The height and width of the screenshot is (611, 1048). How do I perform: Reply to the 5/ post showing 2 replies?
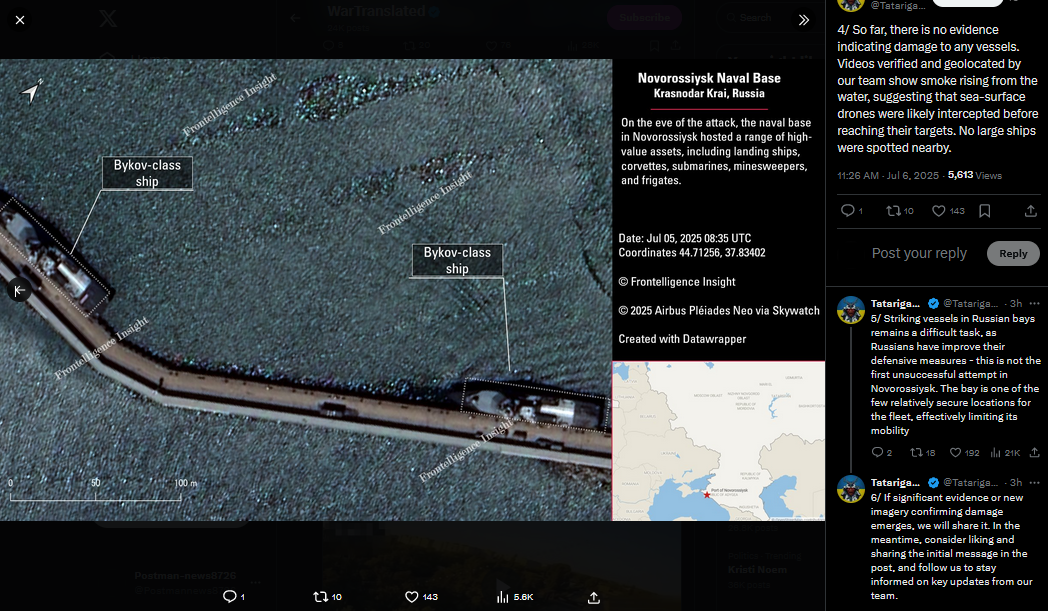[x=878, y=453]
